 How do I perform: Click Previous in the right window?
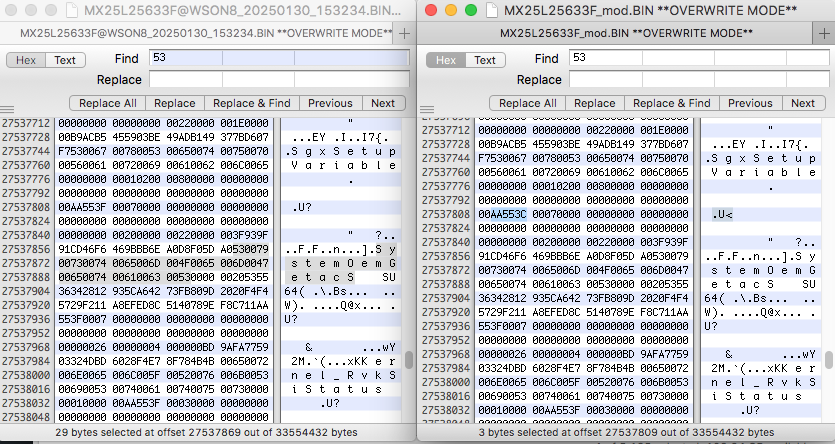(x=750, y=103)
